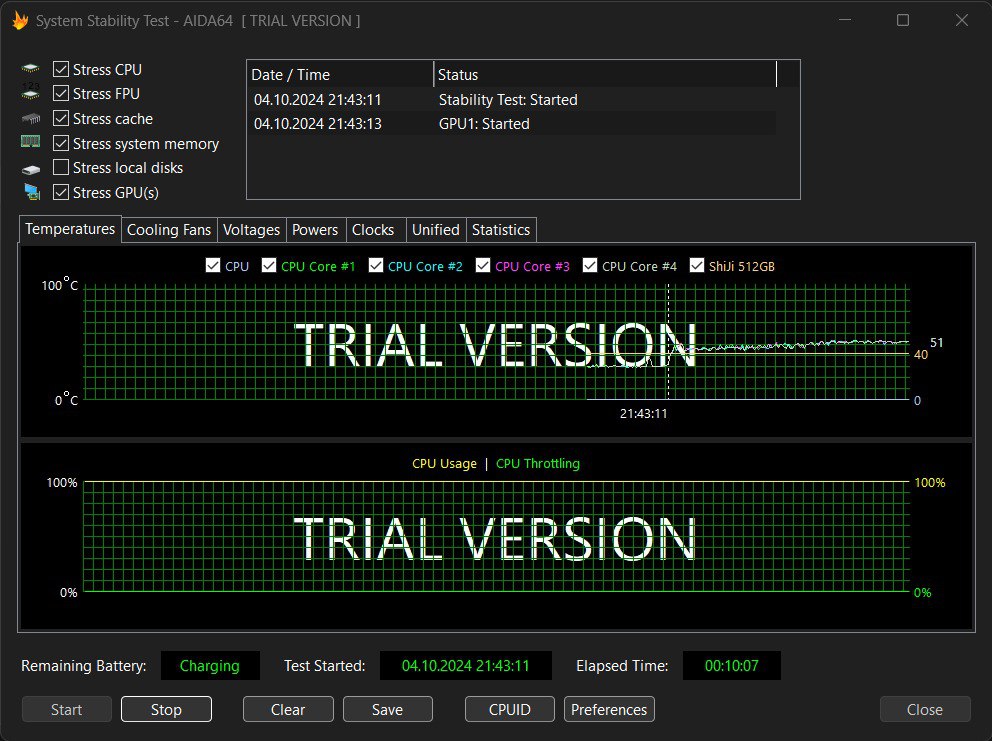Image resolution: width=992 pixels, height=741 pixels.
Task: Click the 21:43:11 marker on temperature graph
Action: point(643,414)
